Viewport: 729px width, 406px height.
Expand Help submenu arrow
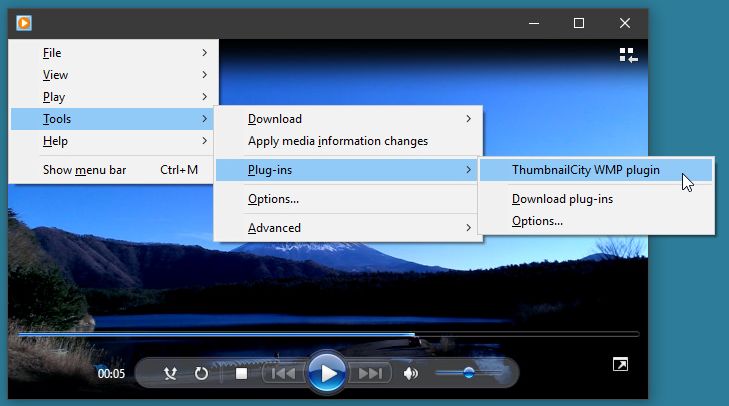tap(205, 141)
